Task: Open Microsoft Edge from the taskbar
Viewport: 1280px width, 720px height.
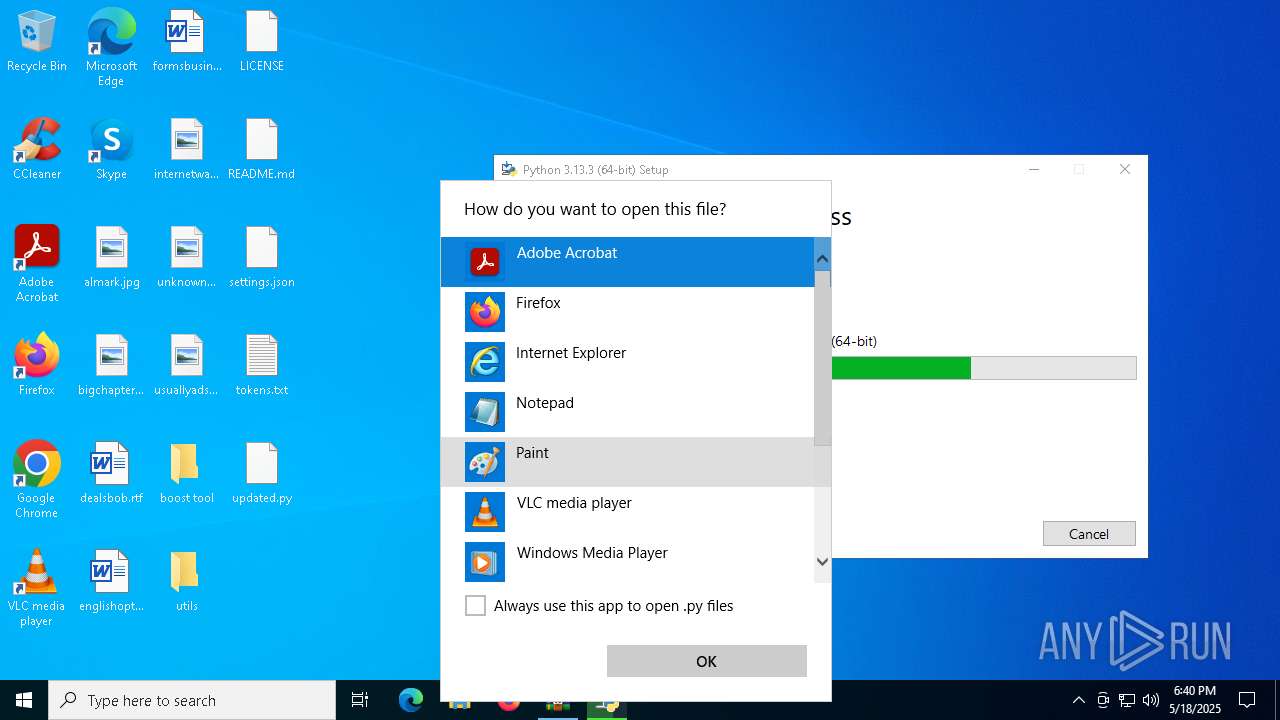Action: point(411,700)
